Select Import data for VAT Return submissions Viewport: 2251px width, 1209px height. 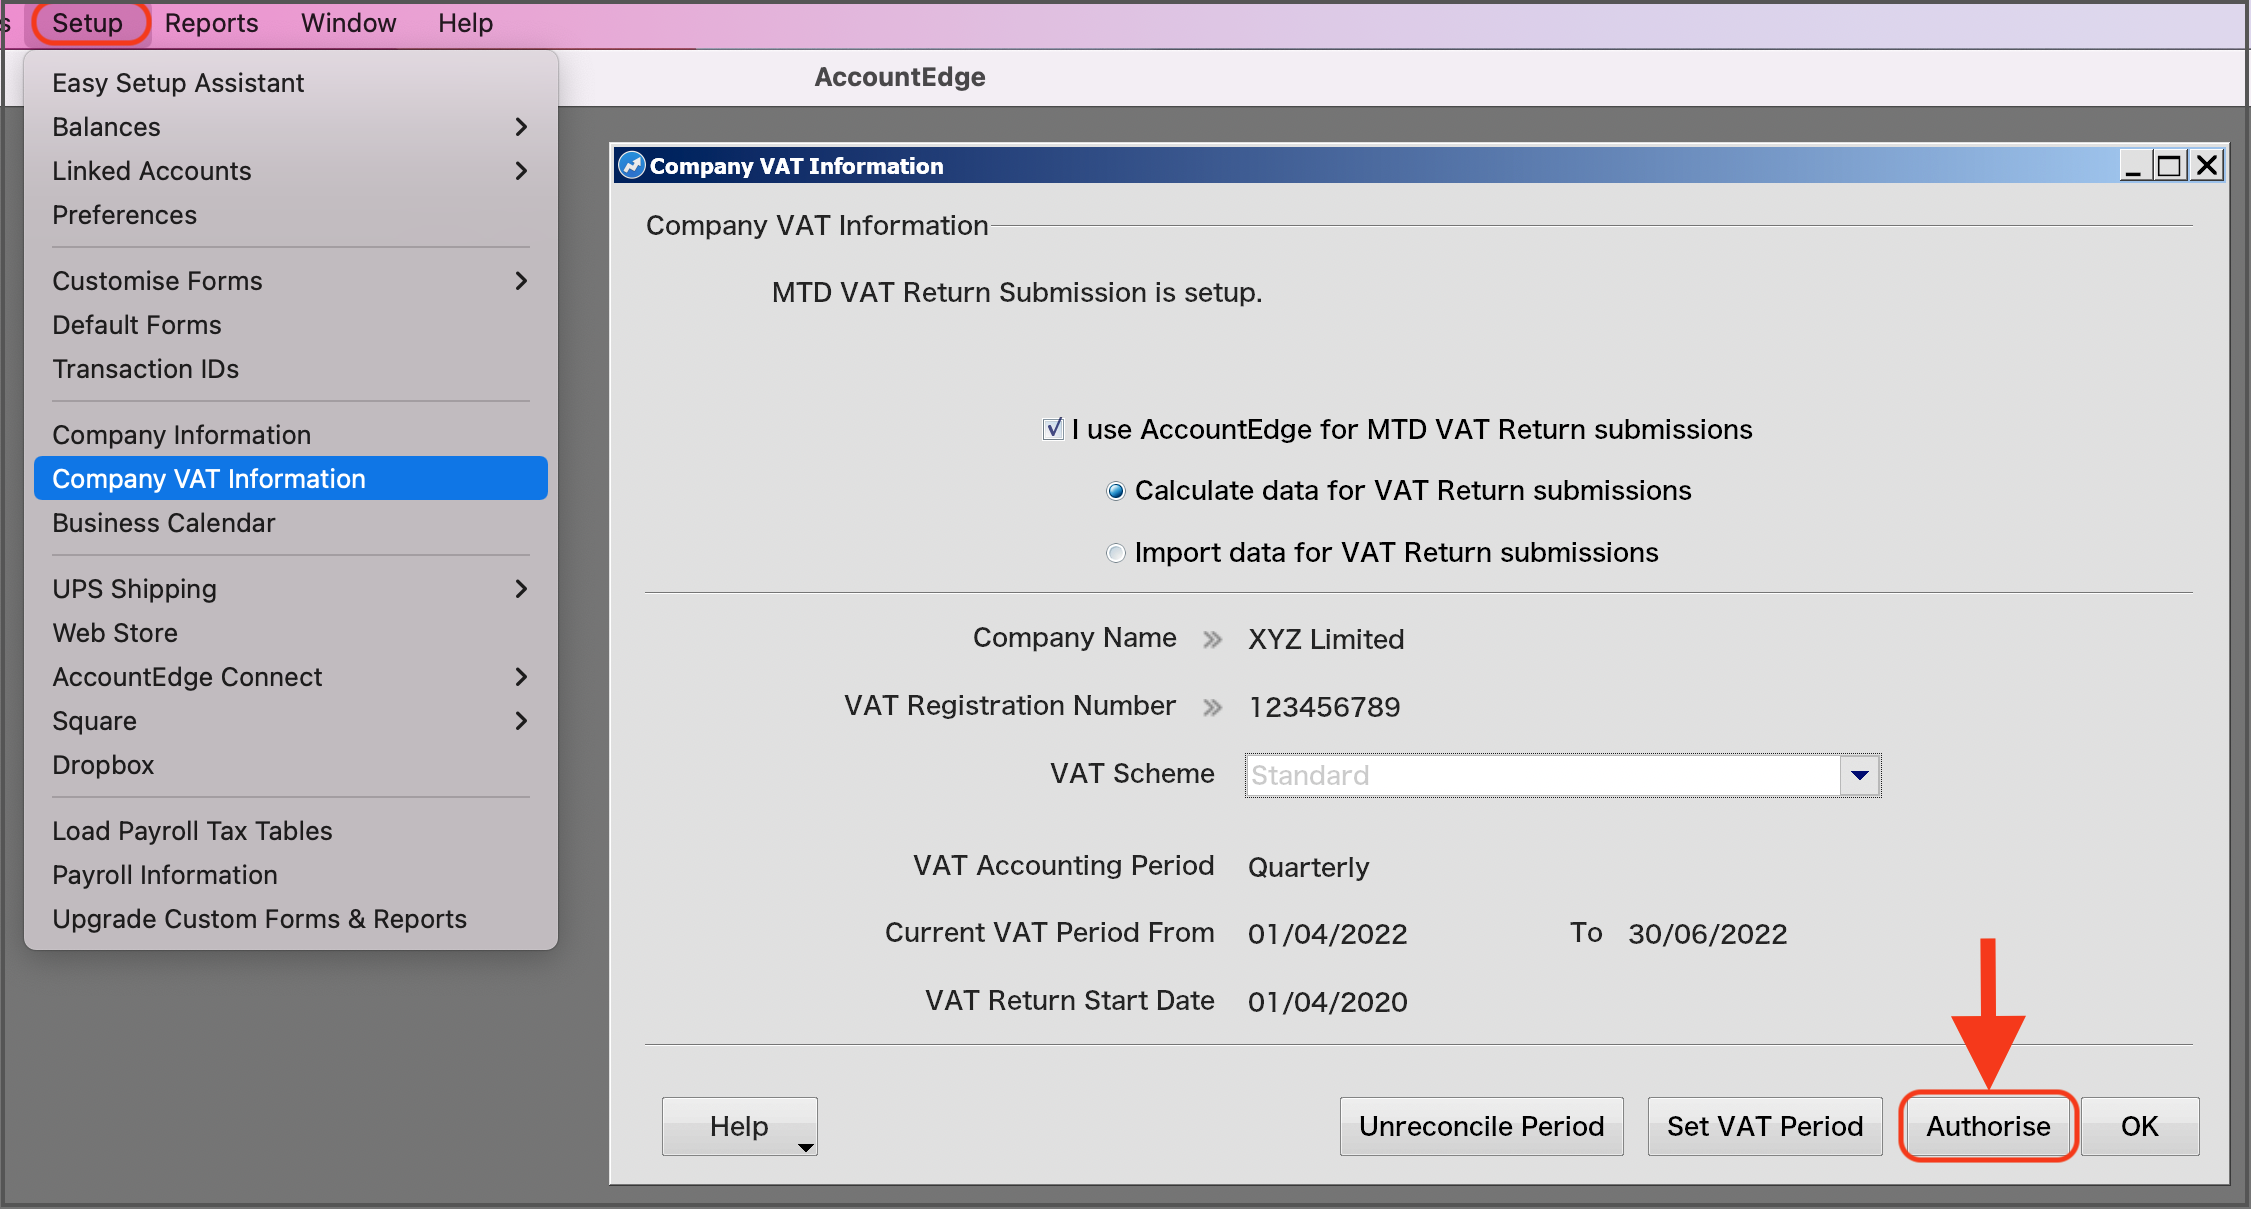click(1115, 553)
